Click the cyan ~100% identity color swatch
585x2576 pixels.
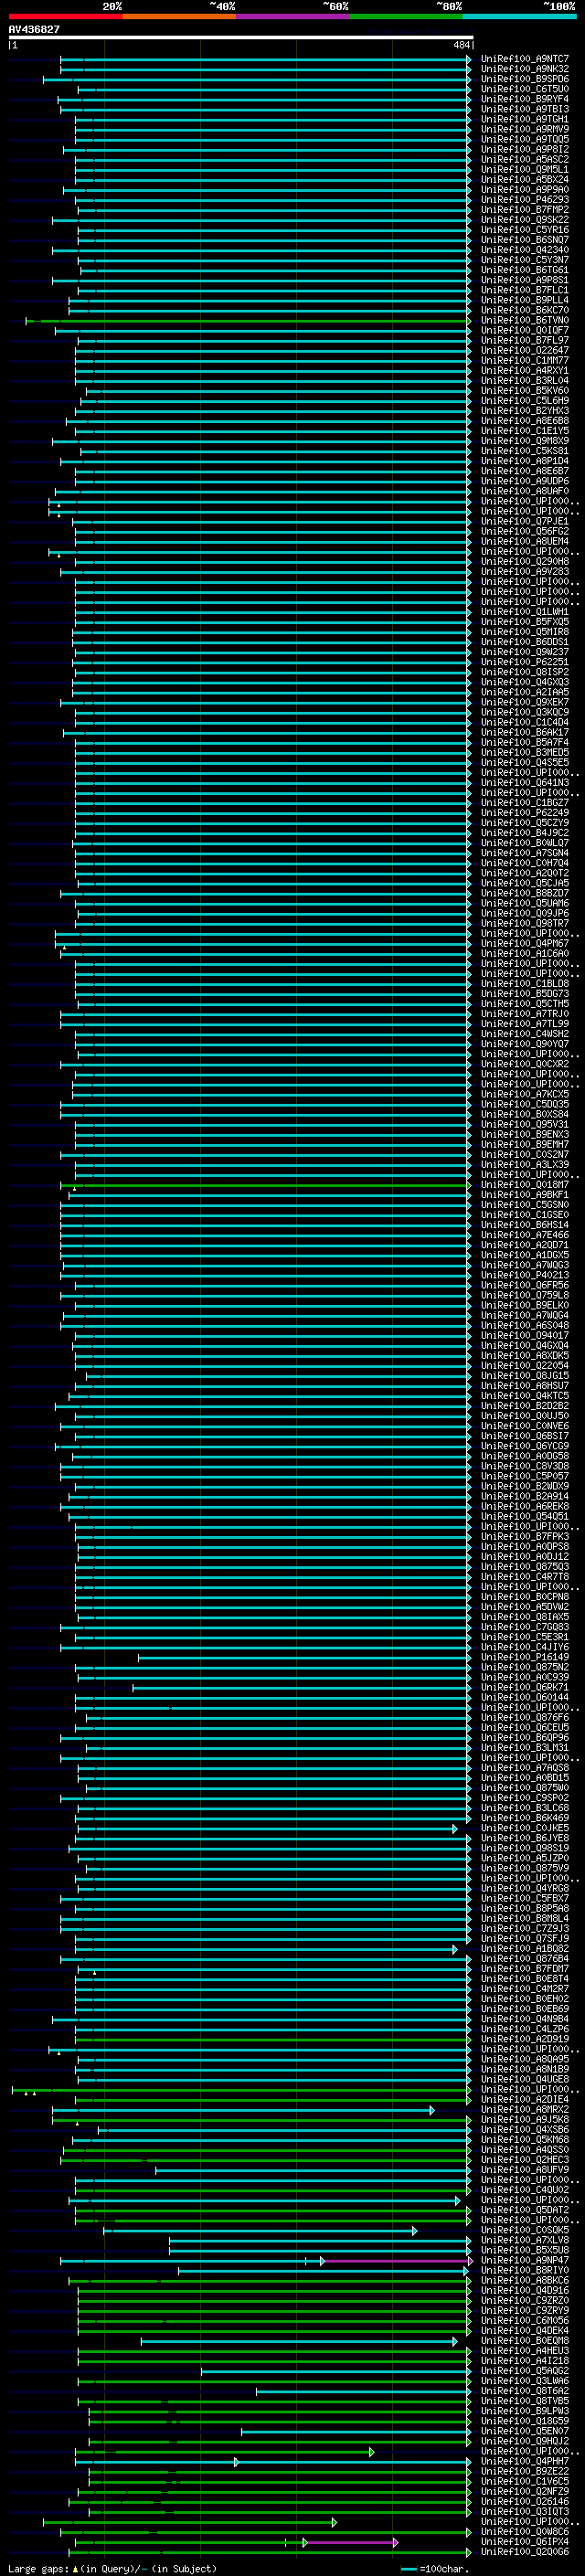pyautogui.click(x=519, y=16)
